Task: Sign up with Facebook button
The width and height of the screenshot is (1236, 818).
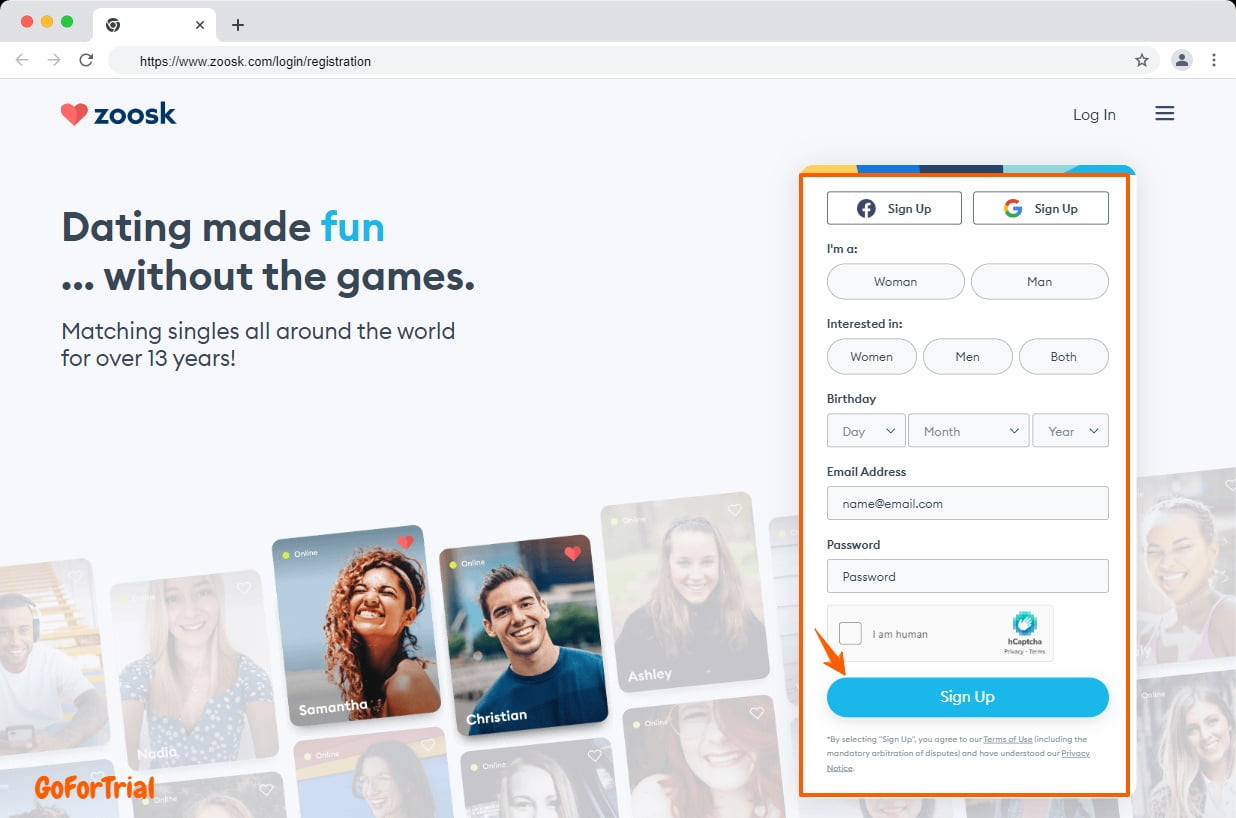Action: coord(894,208)
